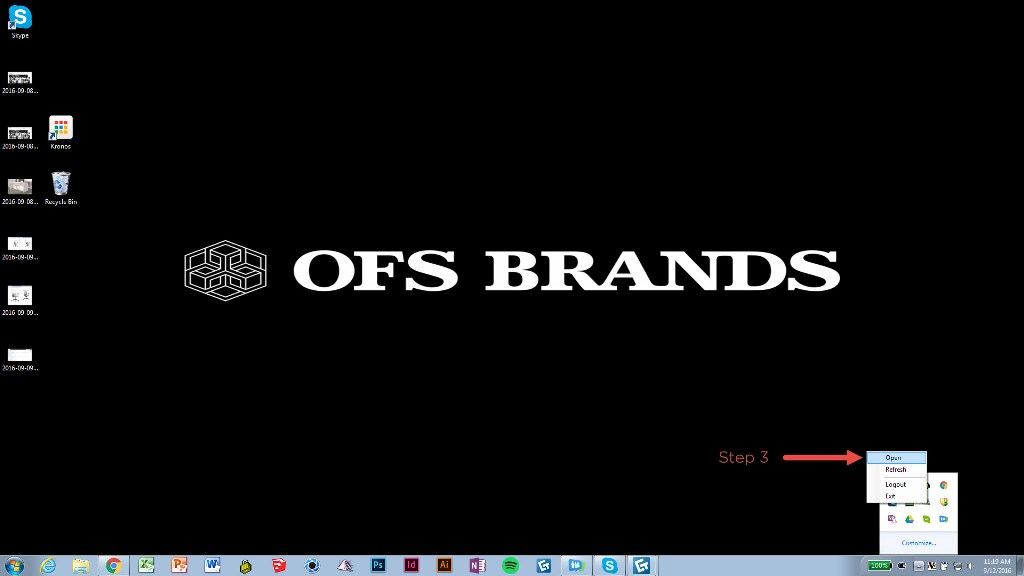The height and width of the screenshot is (576, 1024).
Task: Open Word from the taskbar
Action: pos(212,566)
